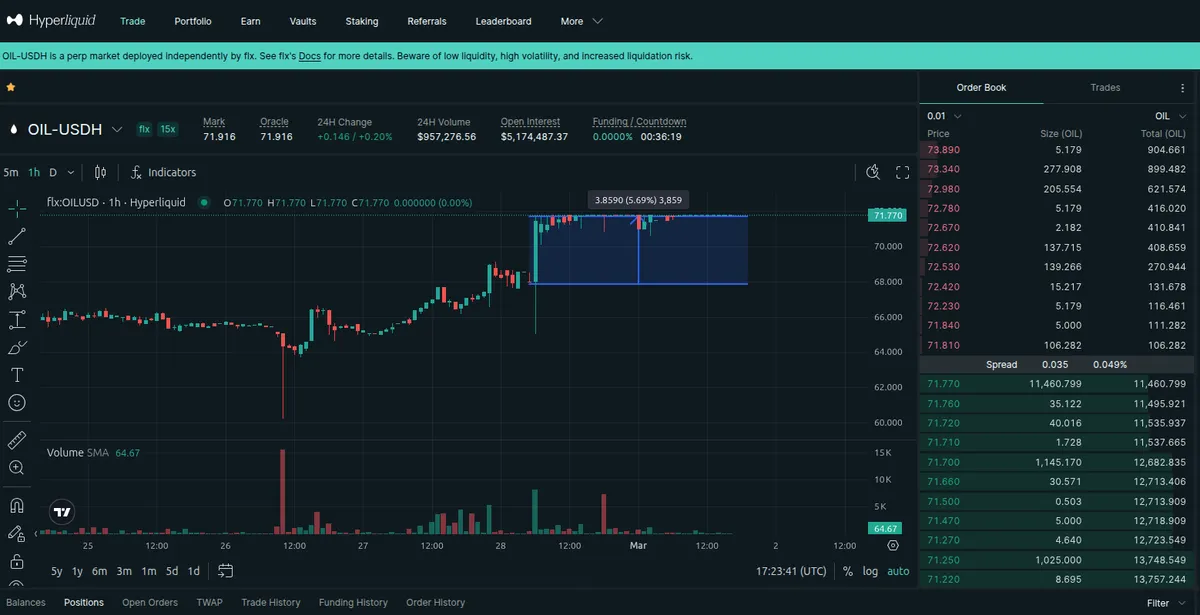Open order book three-dot options menu

pyautogui.click(x=1183, y=88)
